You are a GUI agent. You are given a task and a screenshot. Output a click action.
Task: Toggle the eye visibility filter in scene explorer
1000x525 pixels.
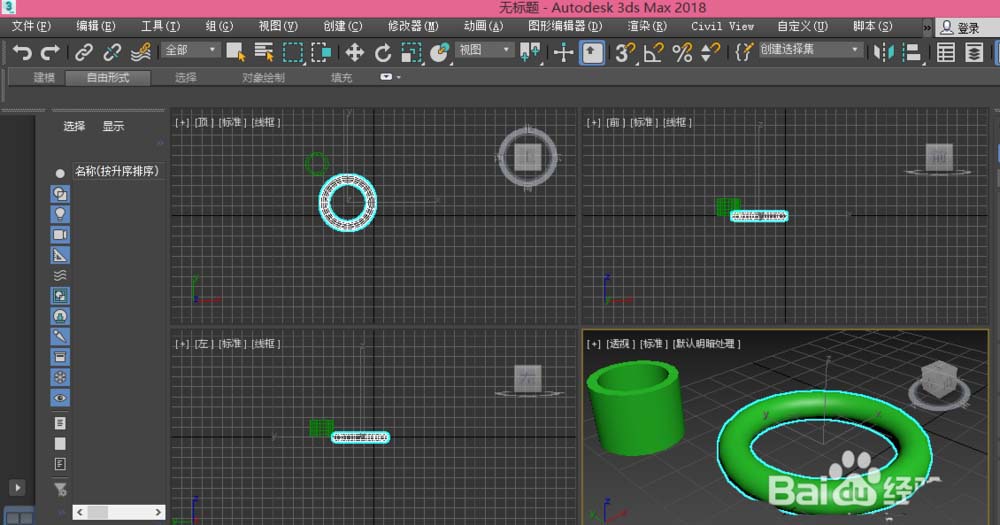tap(60, 398)
